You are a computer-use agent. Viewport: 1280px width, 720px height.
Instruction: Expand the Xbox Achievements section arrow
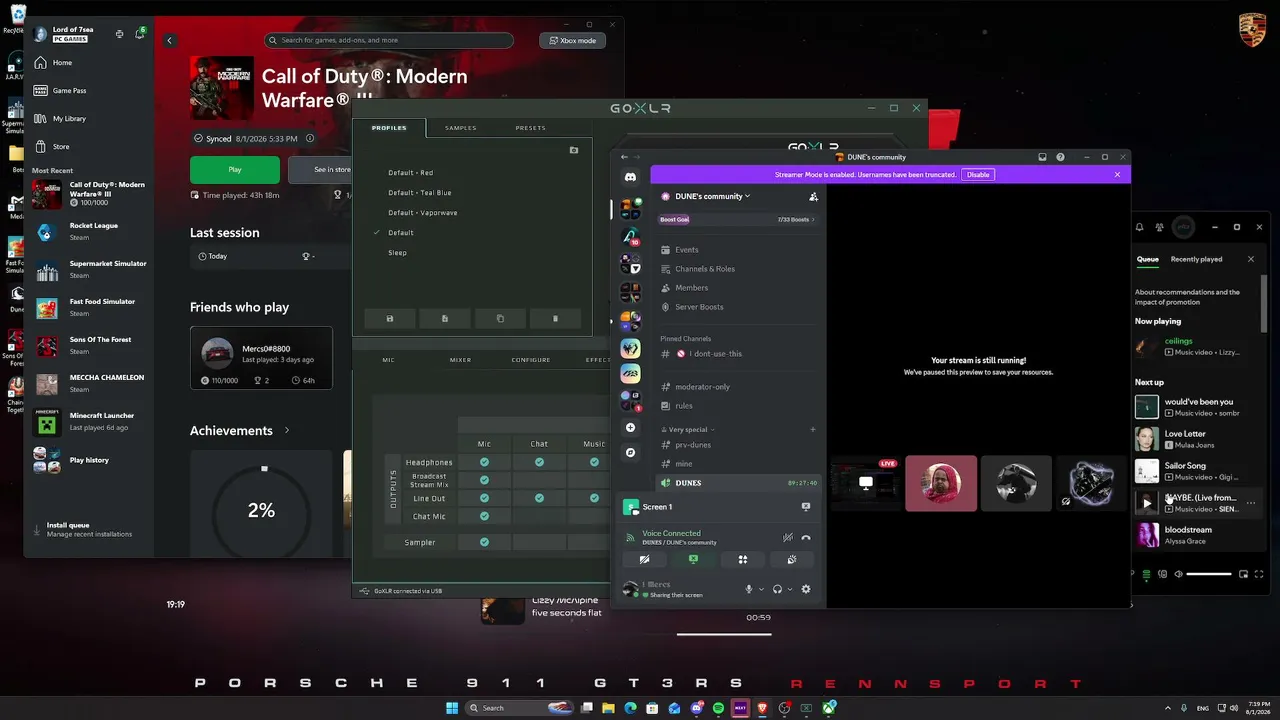coord(287,430)
